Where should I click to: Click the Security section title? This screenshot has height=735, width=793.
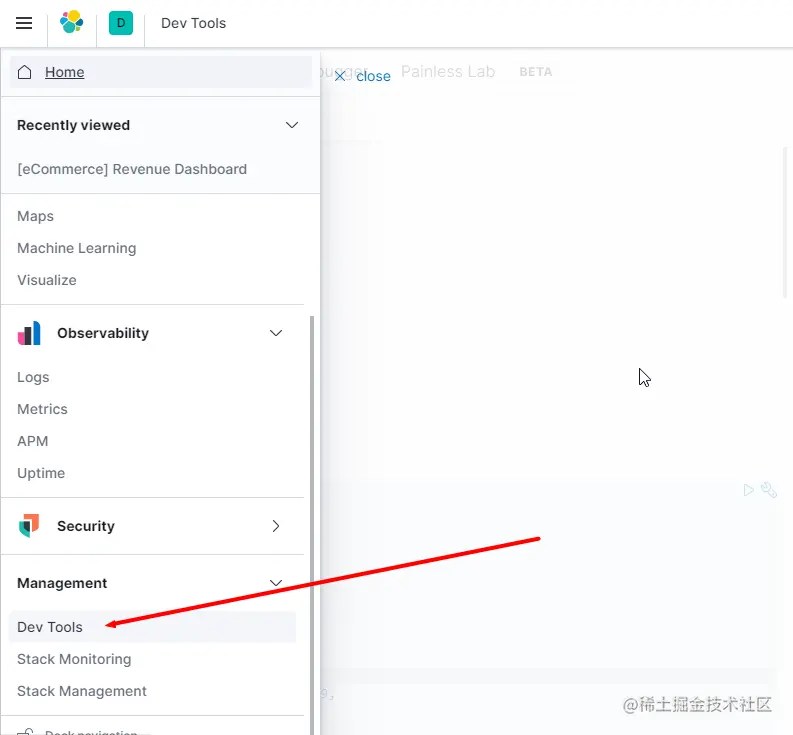(x=86, y=526)
